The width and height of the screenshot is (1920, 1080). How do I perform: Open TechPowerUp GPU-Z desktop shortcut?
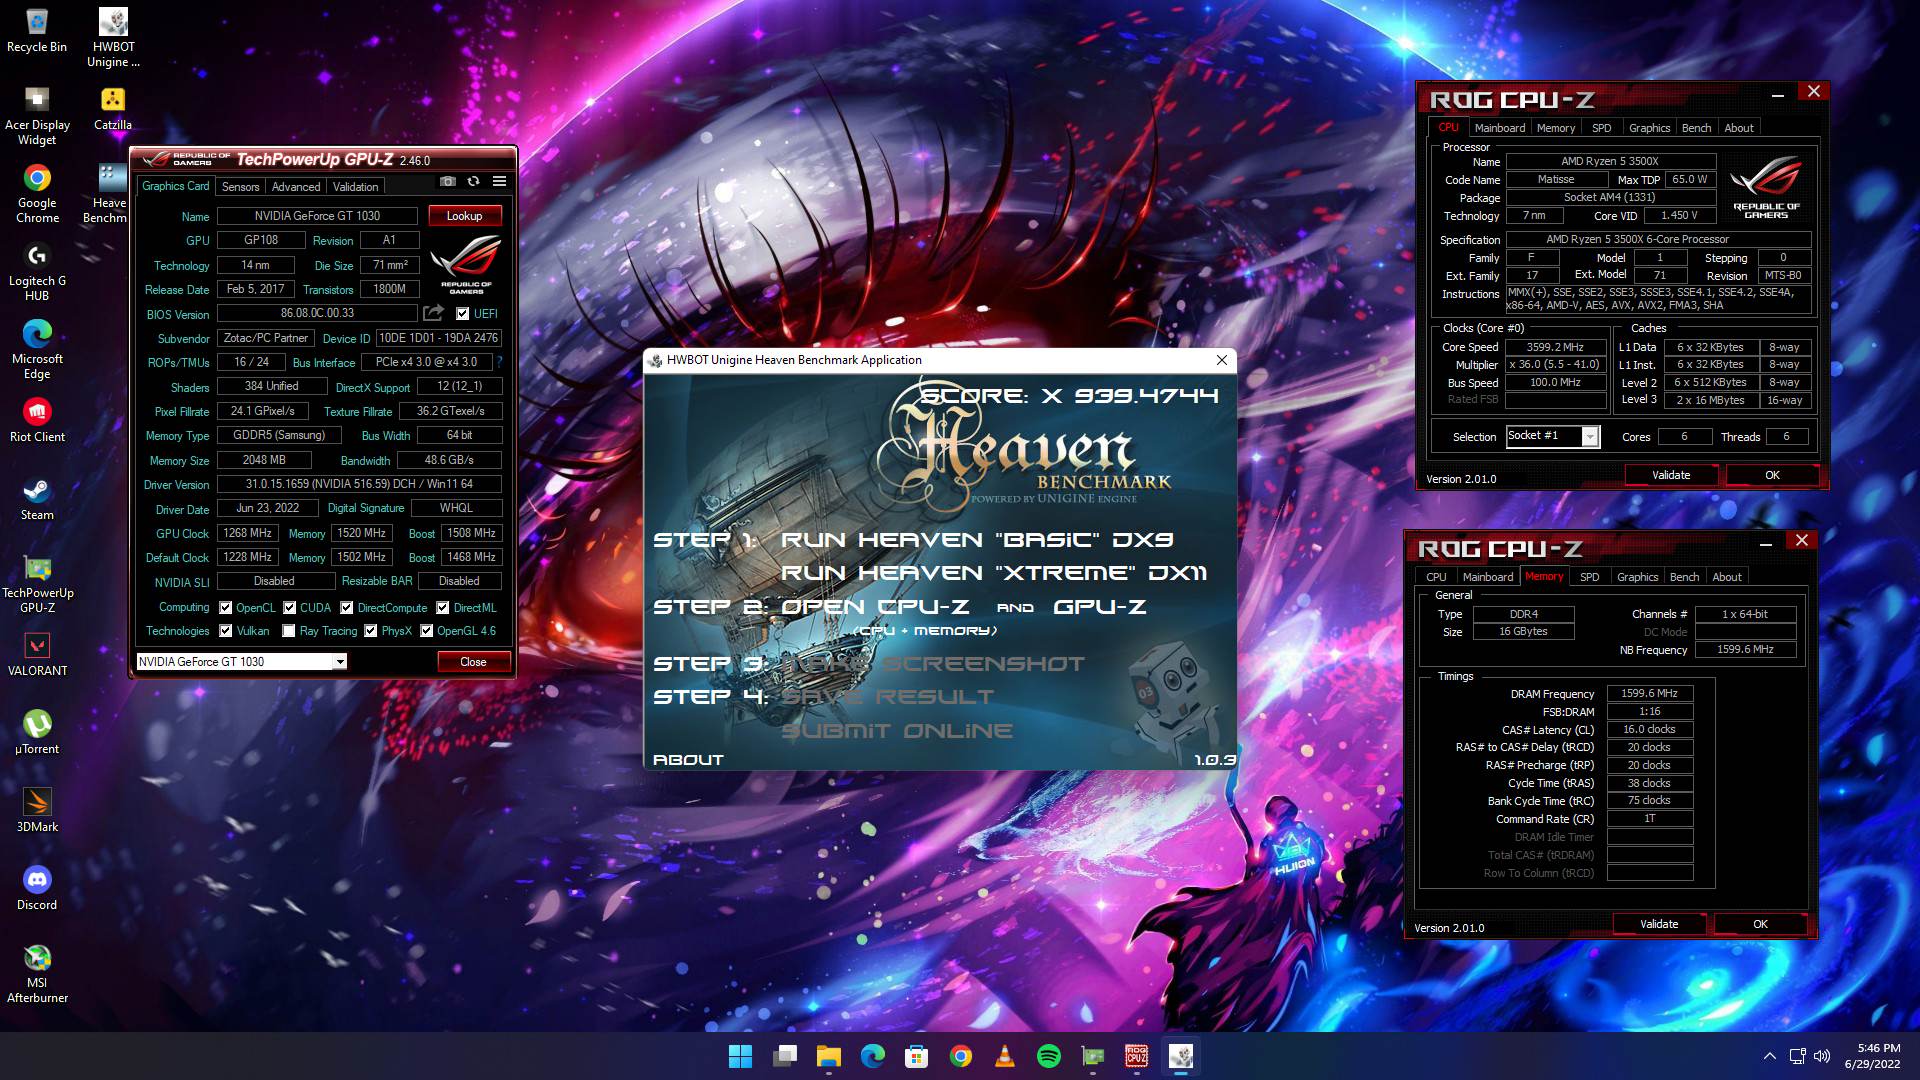[37, 584]
